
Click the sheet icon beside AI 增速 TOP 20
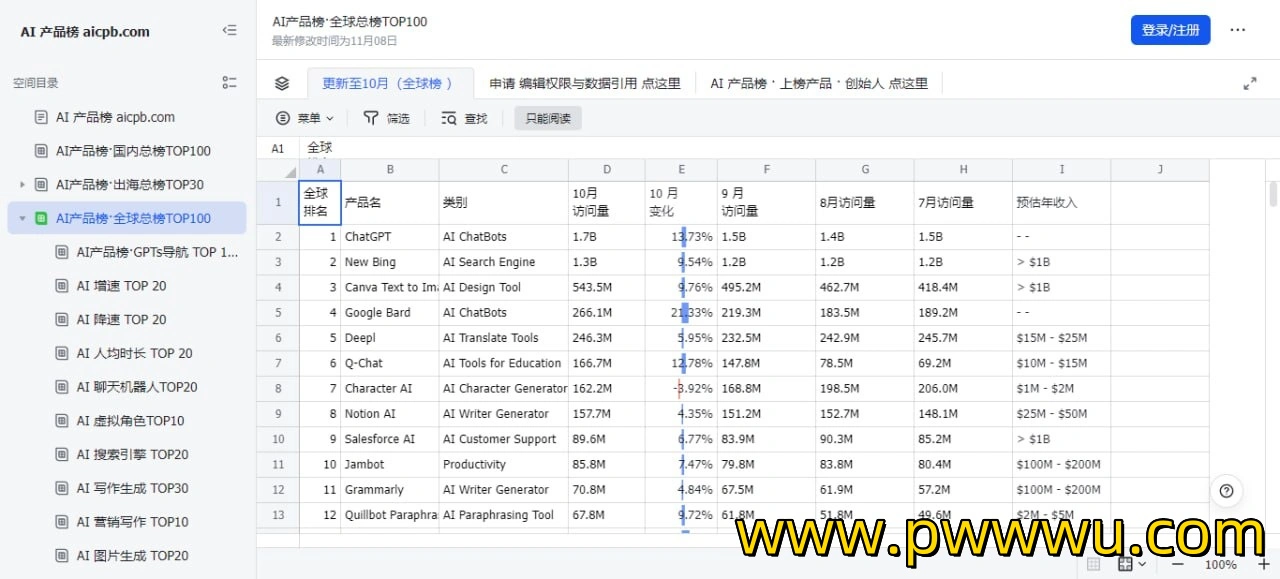(x=62, y=286)
